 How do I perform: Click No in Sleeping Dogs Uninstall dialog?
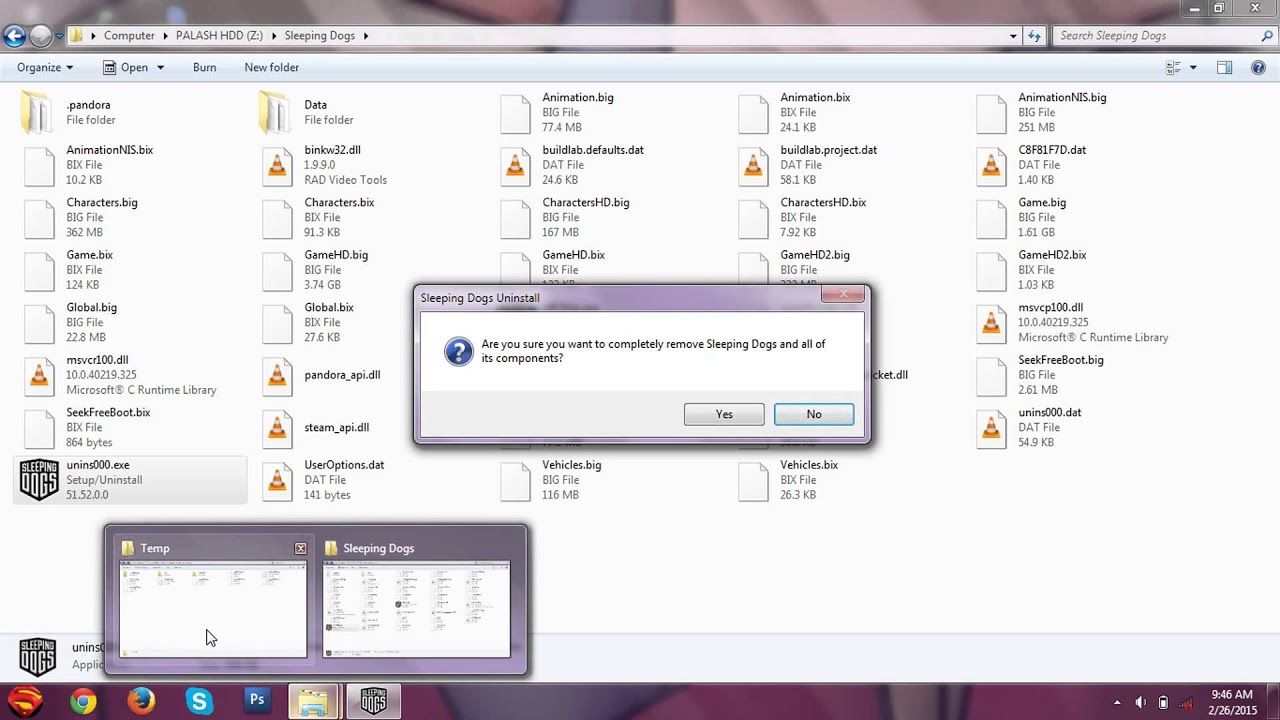(814, 414)
